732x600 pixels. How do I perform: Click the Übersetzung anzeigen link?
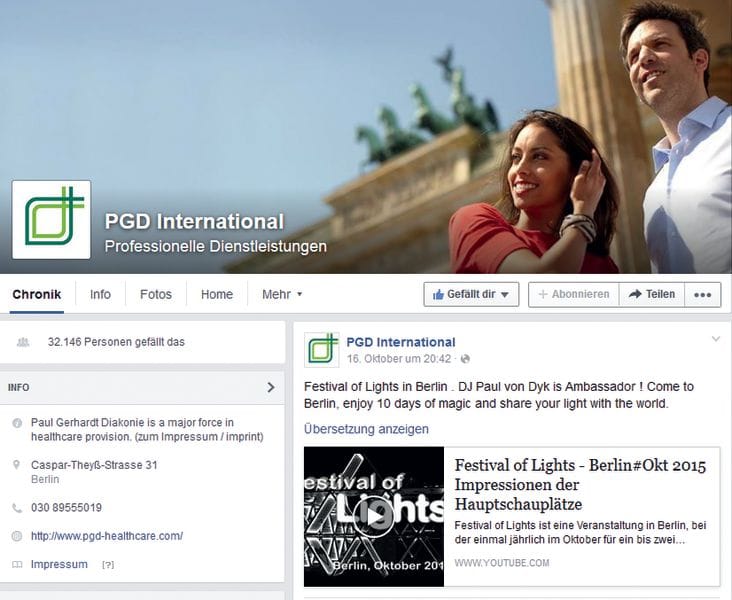tap(366, 429)
